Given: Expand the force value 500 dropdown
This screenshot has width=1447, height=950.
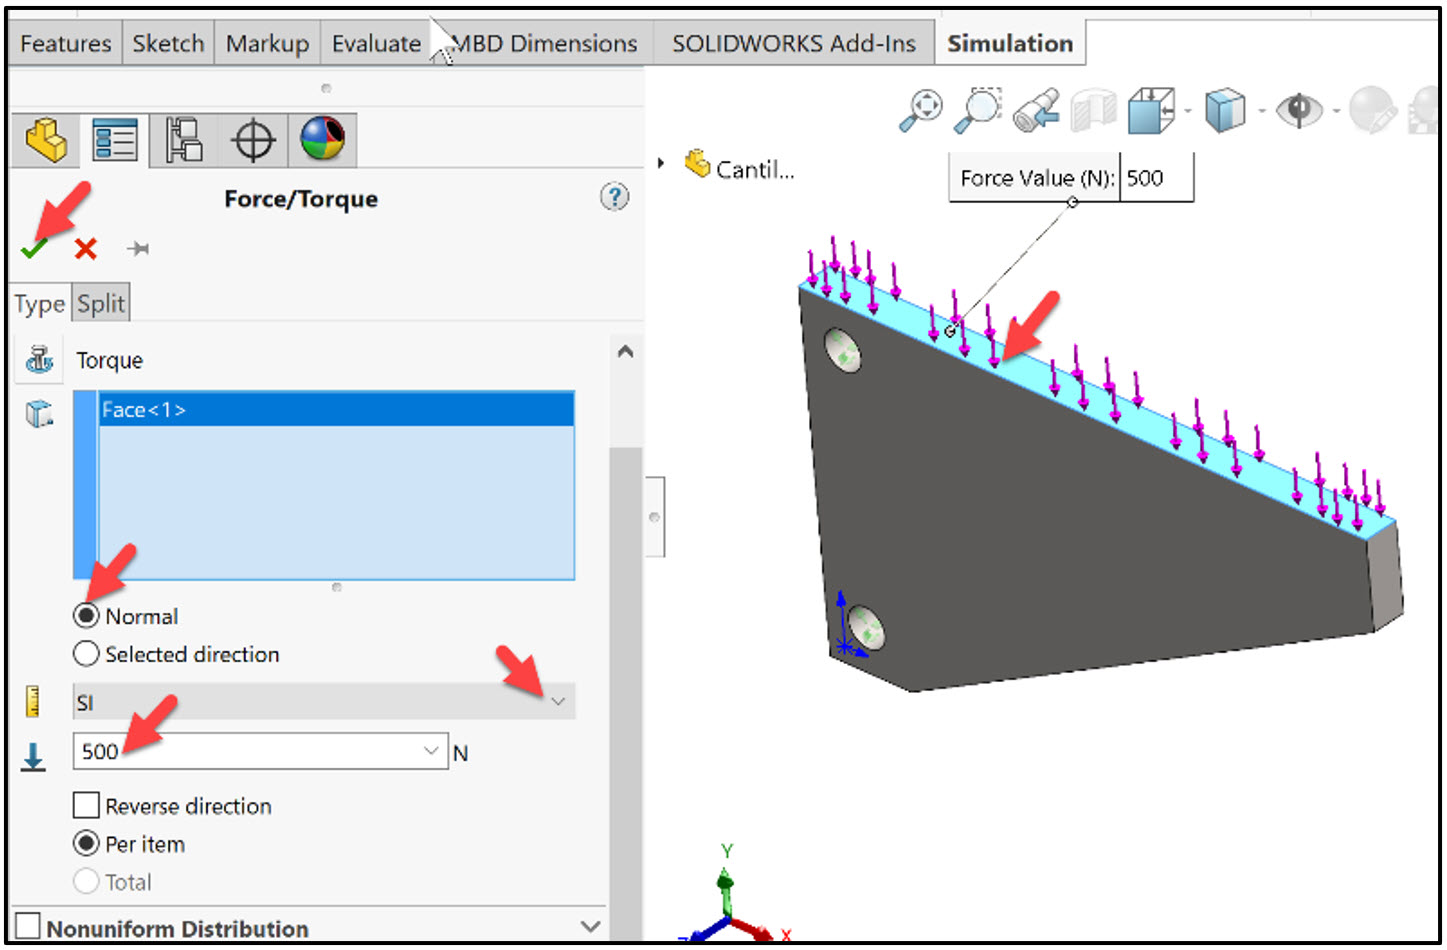Looking at the screenshot, I should [x=430, y=751].
